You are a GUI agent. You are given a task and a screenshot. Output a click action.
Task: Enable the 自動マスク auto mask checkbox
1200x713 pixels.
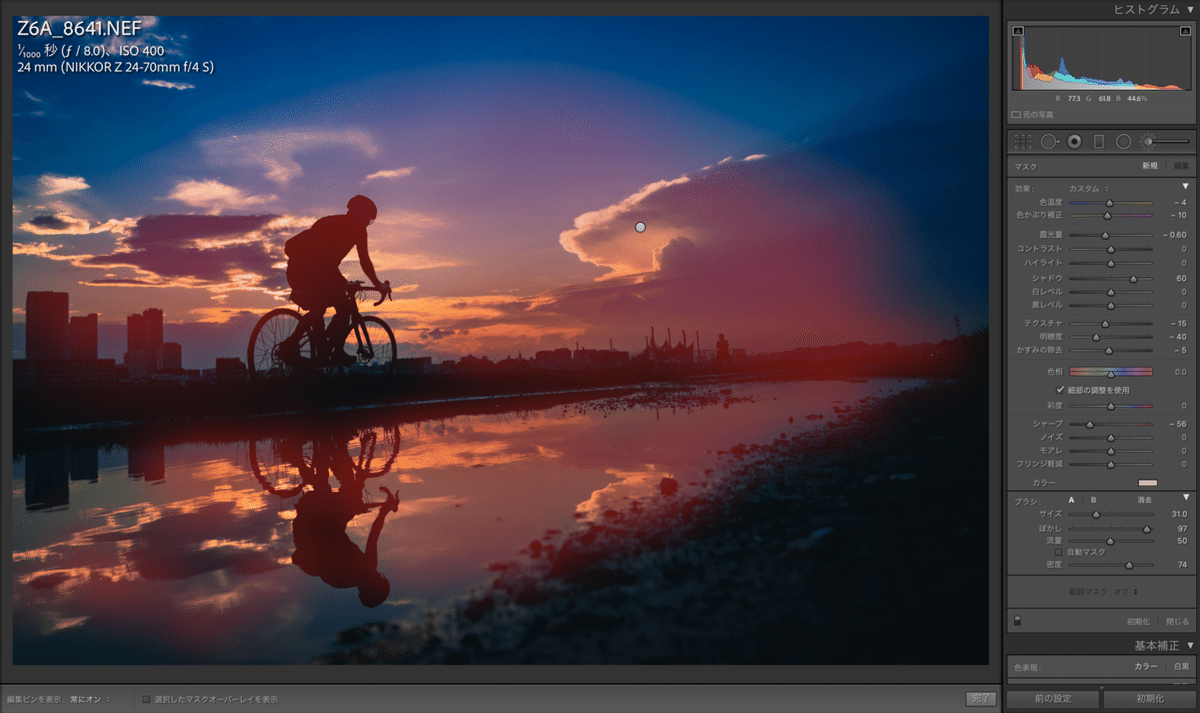pyautogui.click(x=1060, y=552)
